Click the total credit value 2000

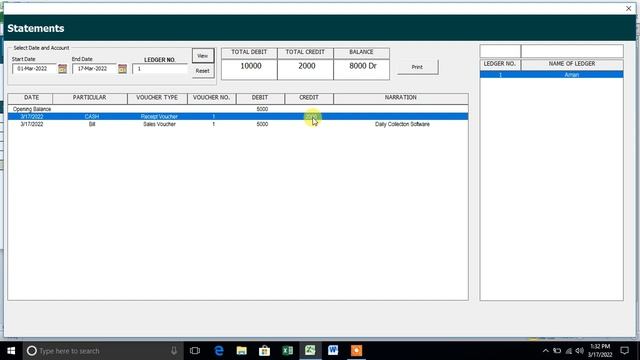pyautogui.click(x=307, y=66)
